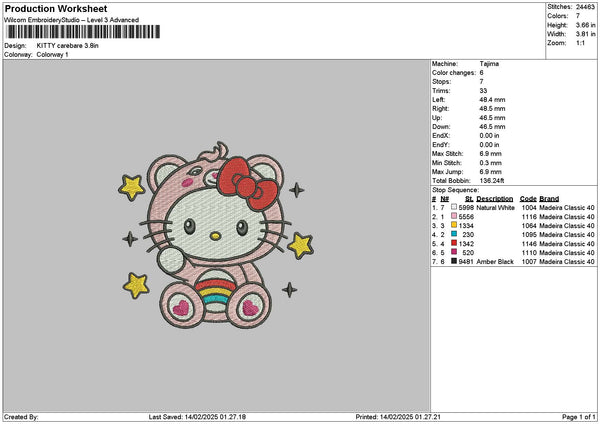Select the stitch count '5556'

pos(466,217)
